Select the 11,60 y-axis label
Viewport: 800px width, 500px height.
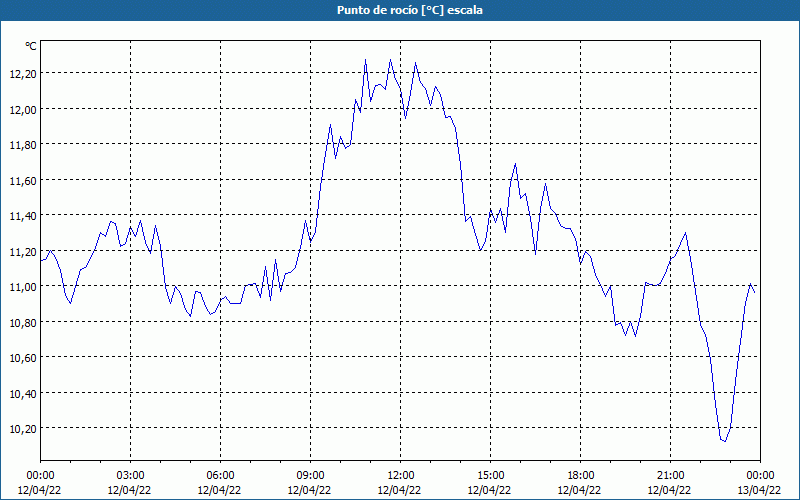click(23, 181)
